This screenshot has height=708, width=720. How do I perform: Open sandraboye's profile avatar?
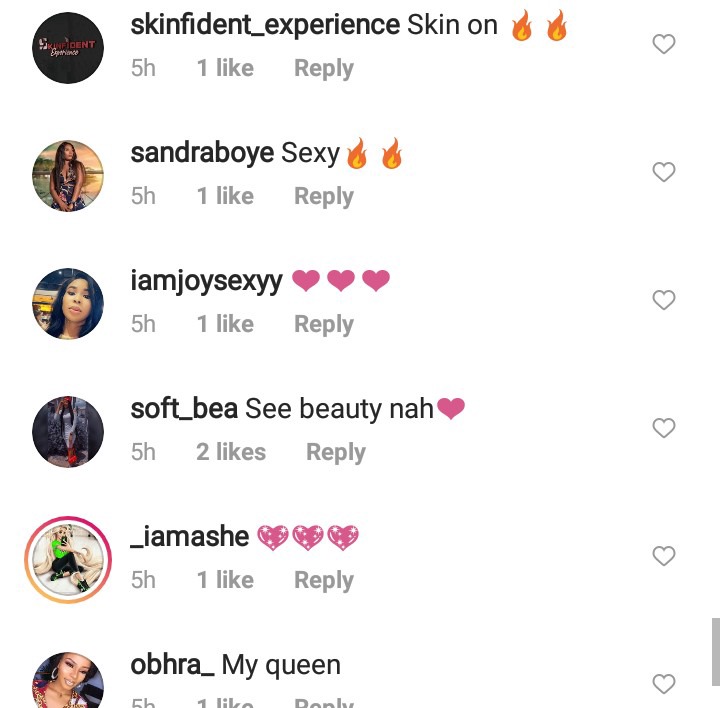(x=68, y=176)
